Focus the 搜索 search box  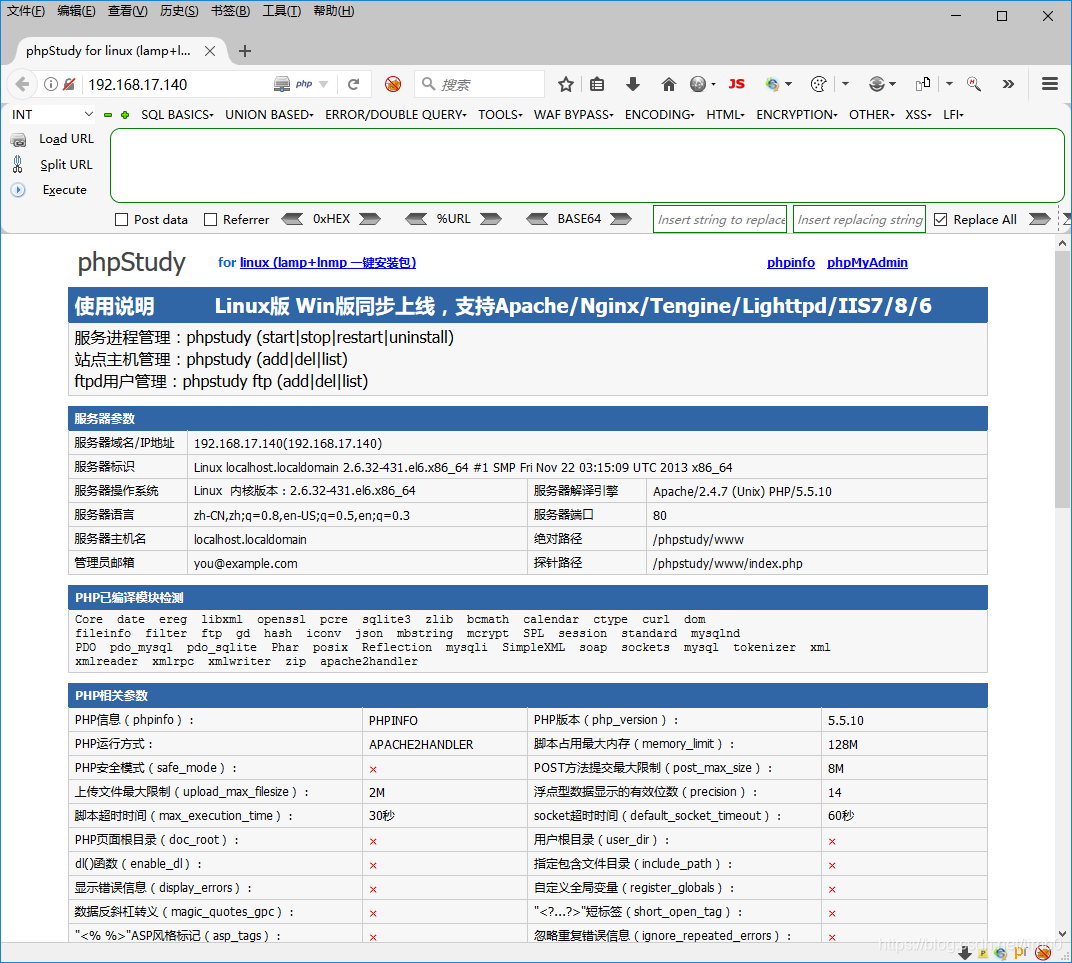tap(480, 84)
